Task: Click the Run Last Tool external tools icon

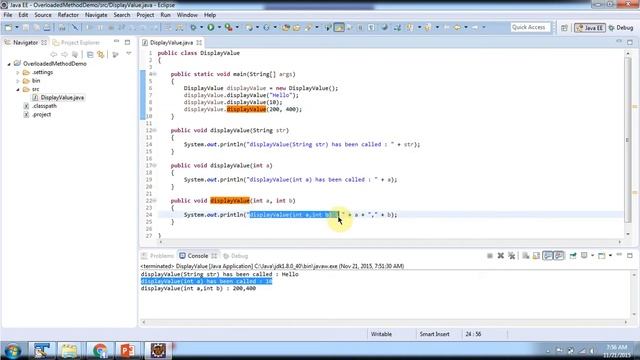Action: [229, 27]
